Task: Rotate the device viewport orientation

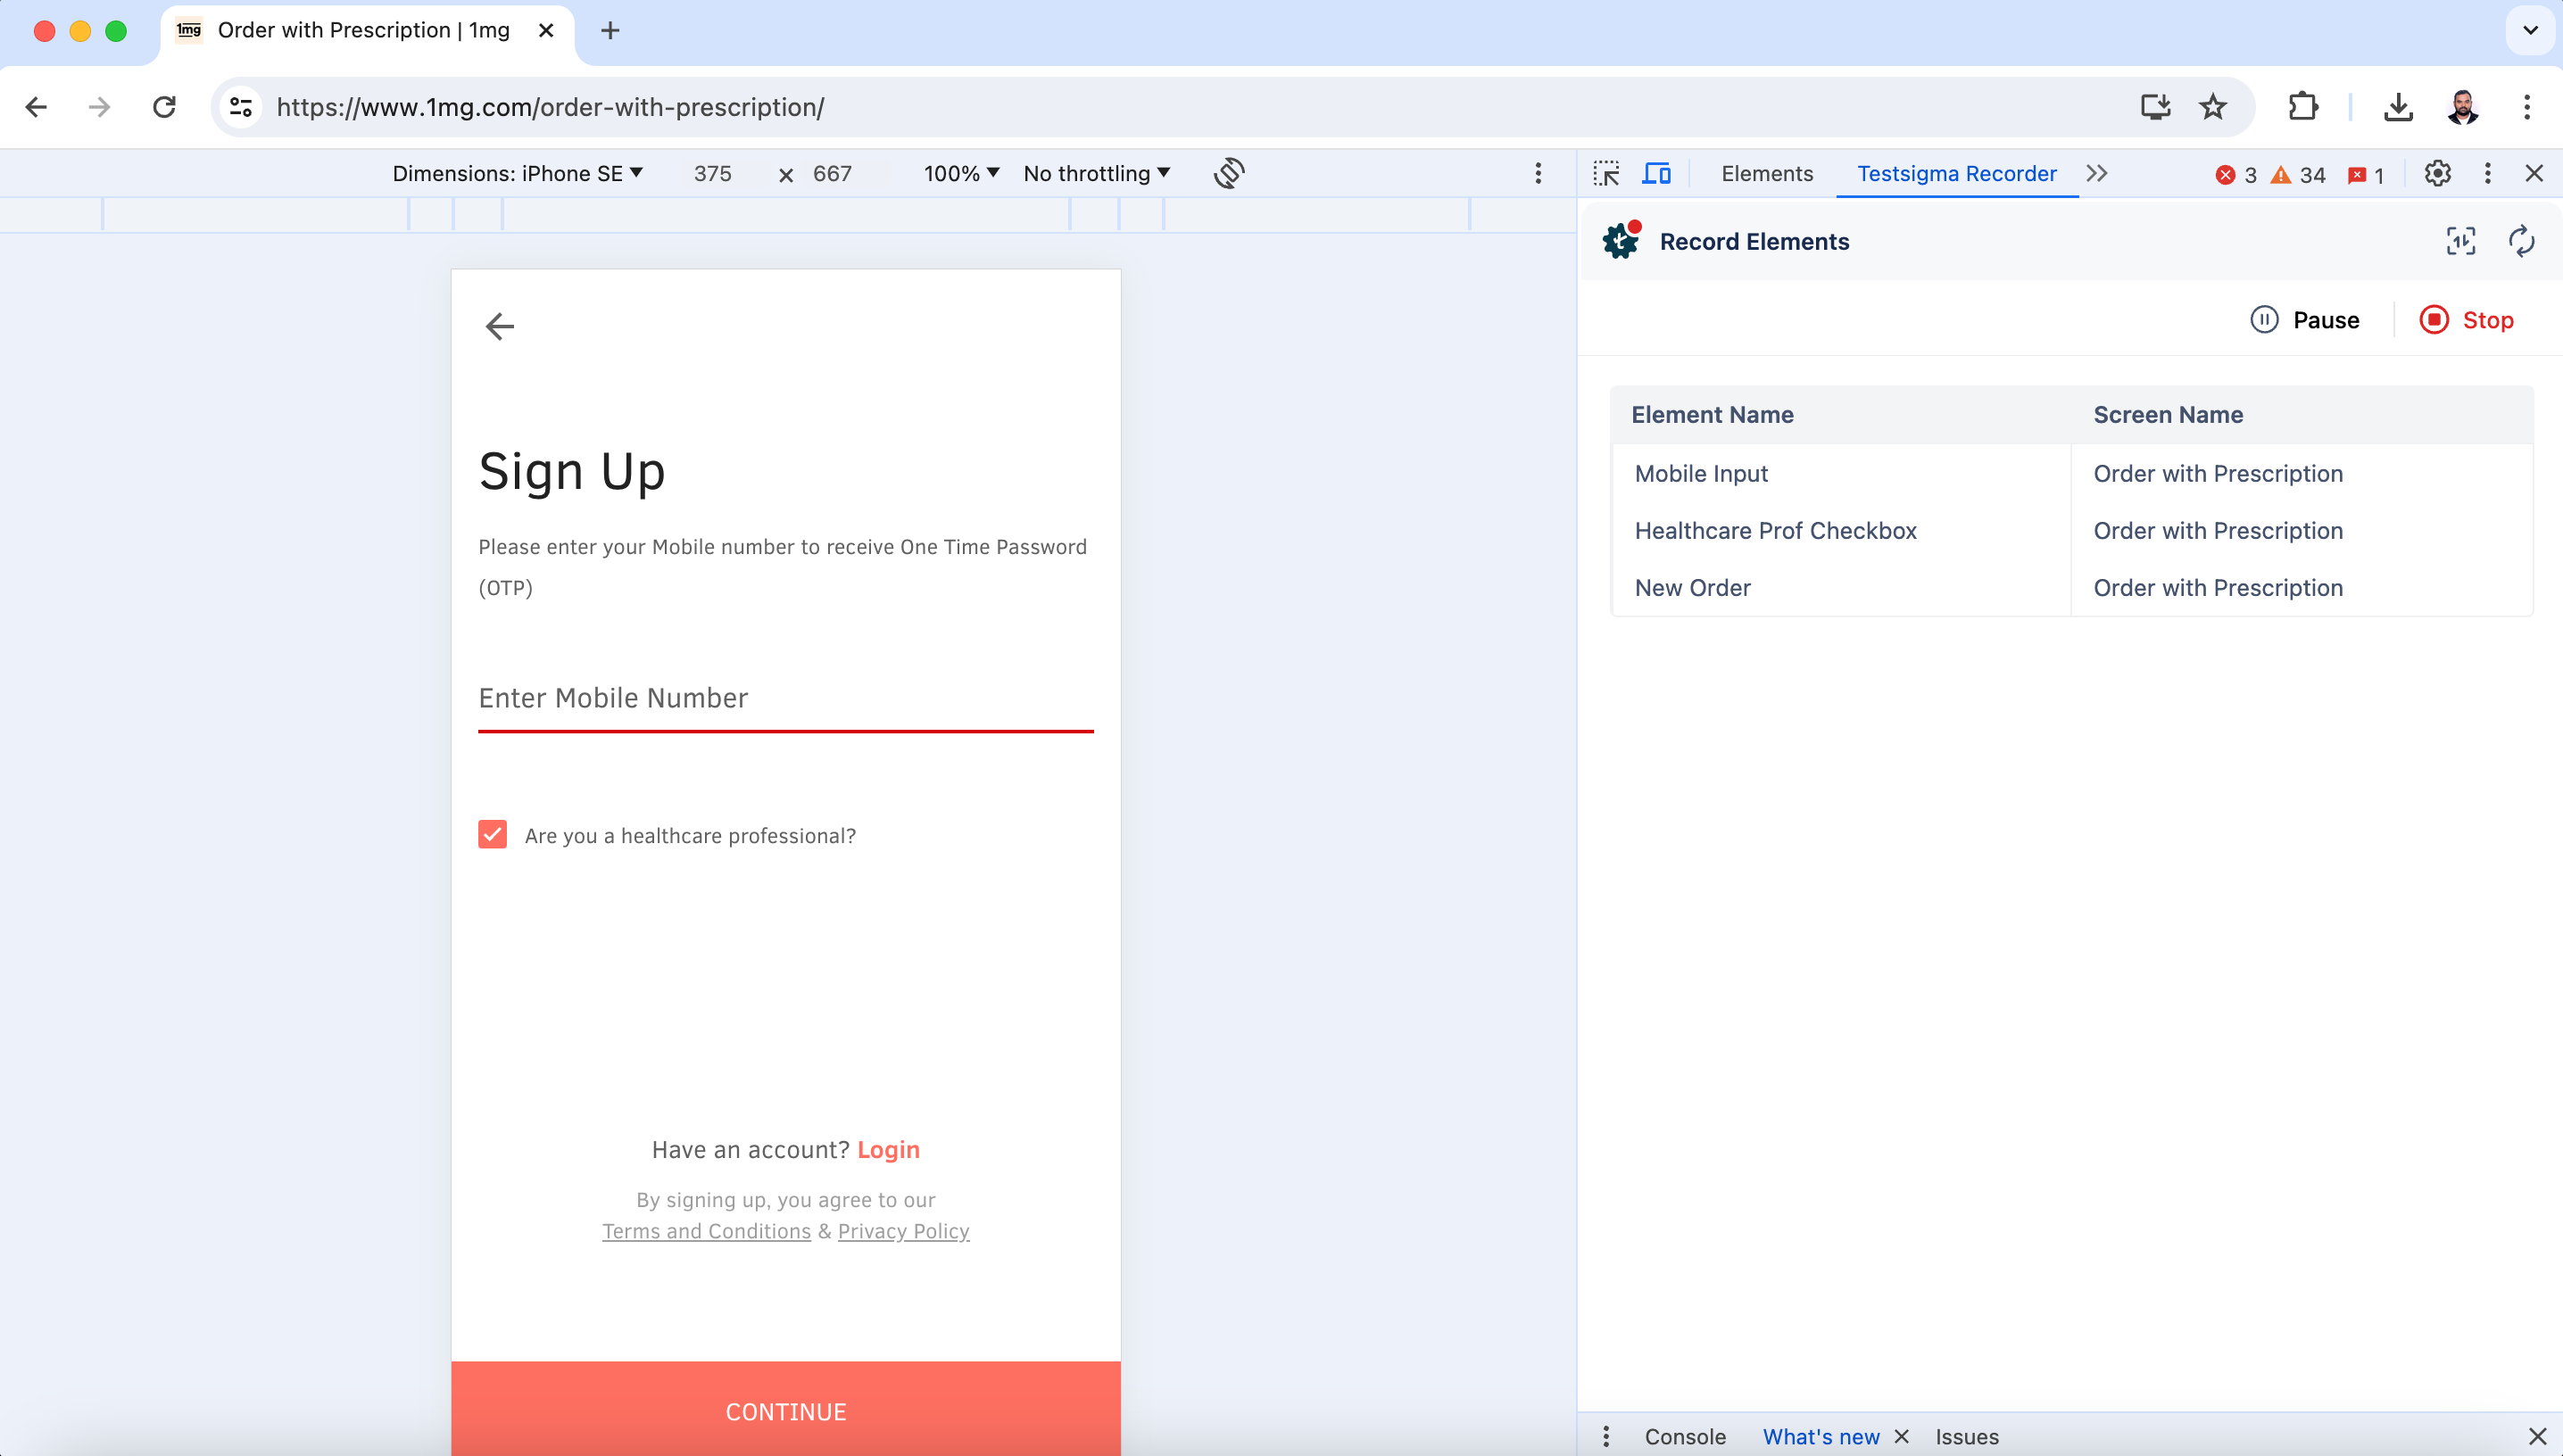Action: point(1229,173)
